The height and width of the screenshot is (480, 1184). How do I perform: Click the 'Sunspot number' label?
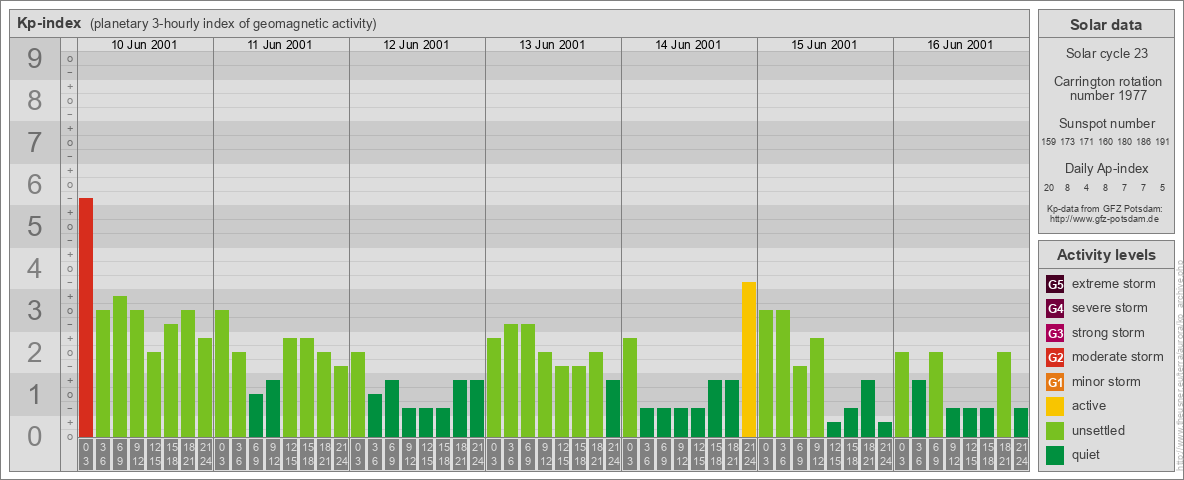coord(1106,124)
